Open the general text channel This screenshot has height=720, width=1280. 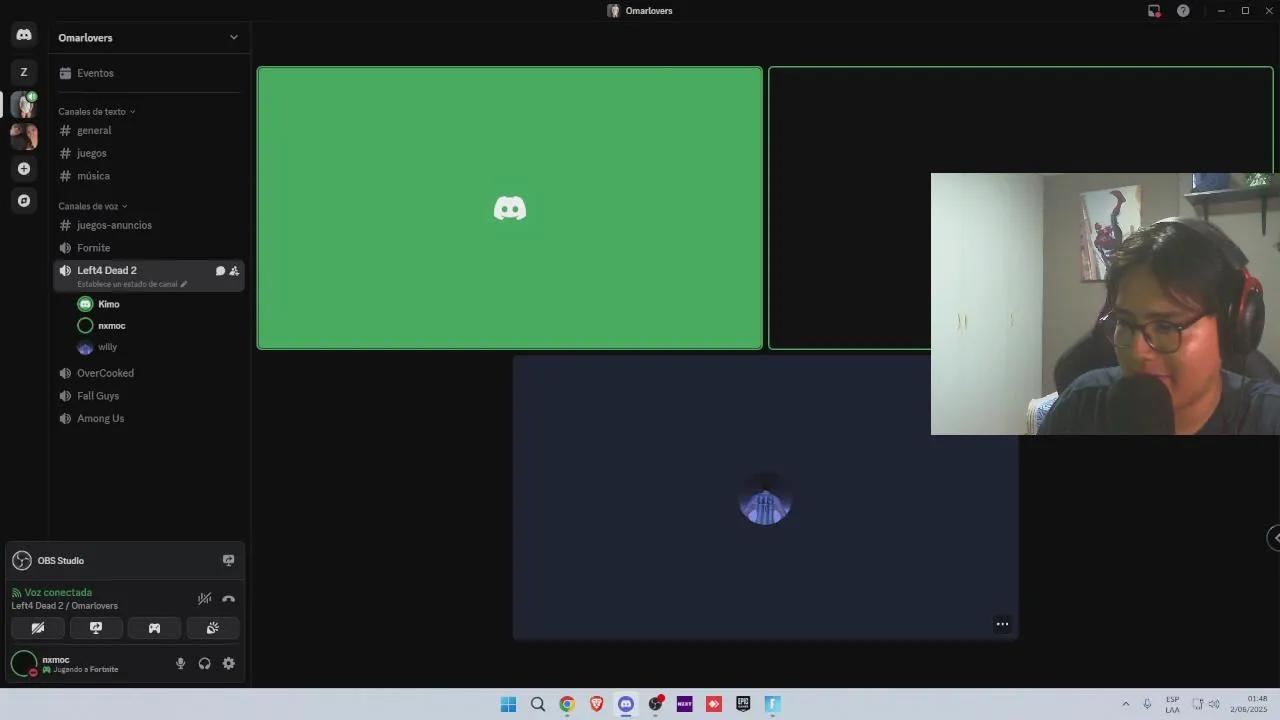94,131
